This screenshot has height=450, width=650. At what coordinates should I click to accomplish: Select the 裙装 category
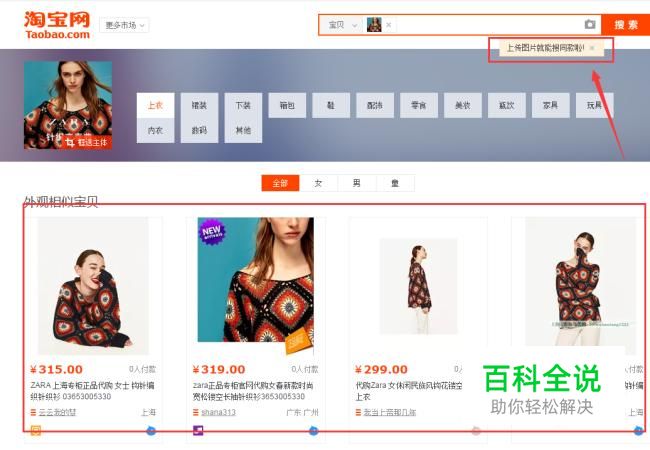coord(199,105)
